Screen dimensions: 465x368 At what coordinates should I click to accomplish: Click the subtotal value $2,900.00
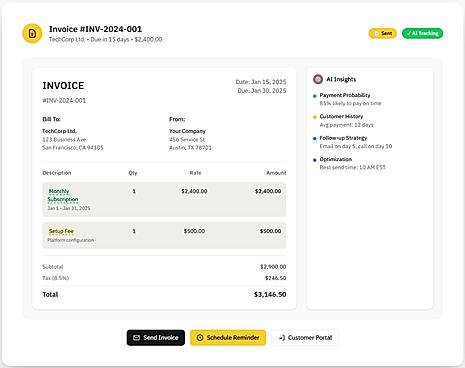pos(273,267)
